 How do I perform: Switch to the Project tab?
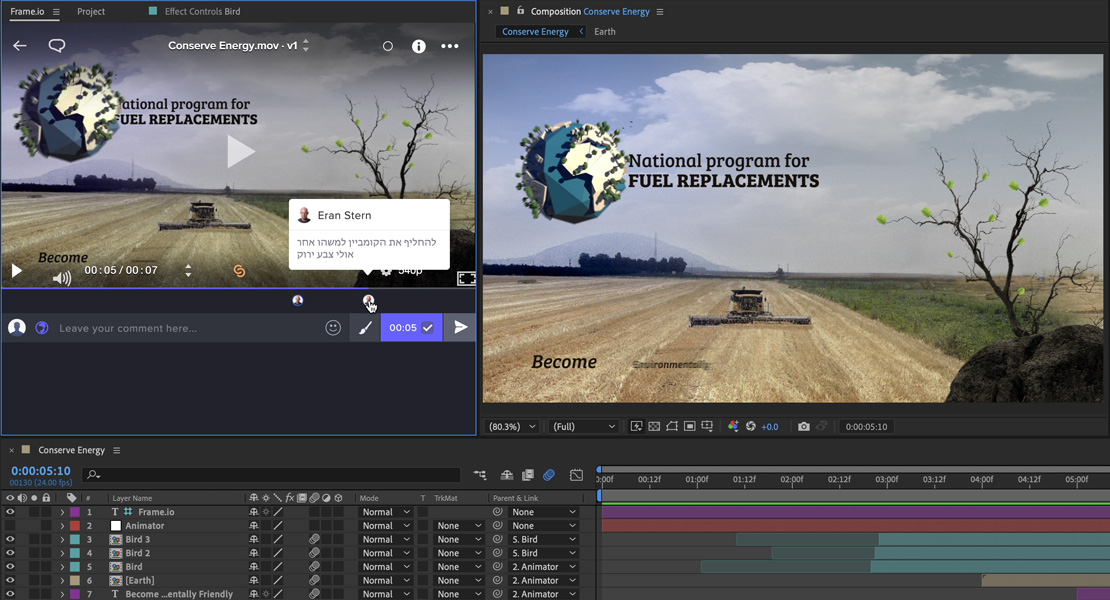click(90, 12)
